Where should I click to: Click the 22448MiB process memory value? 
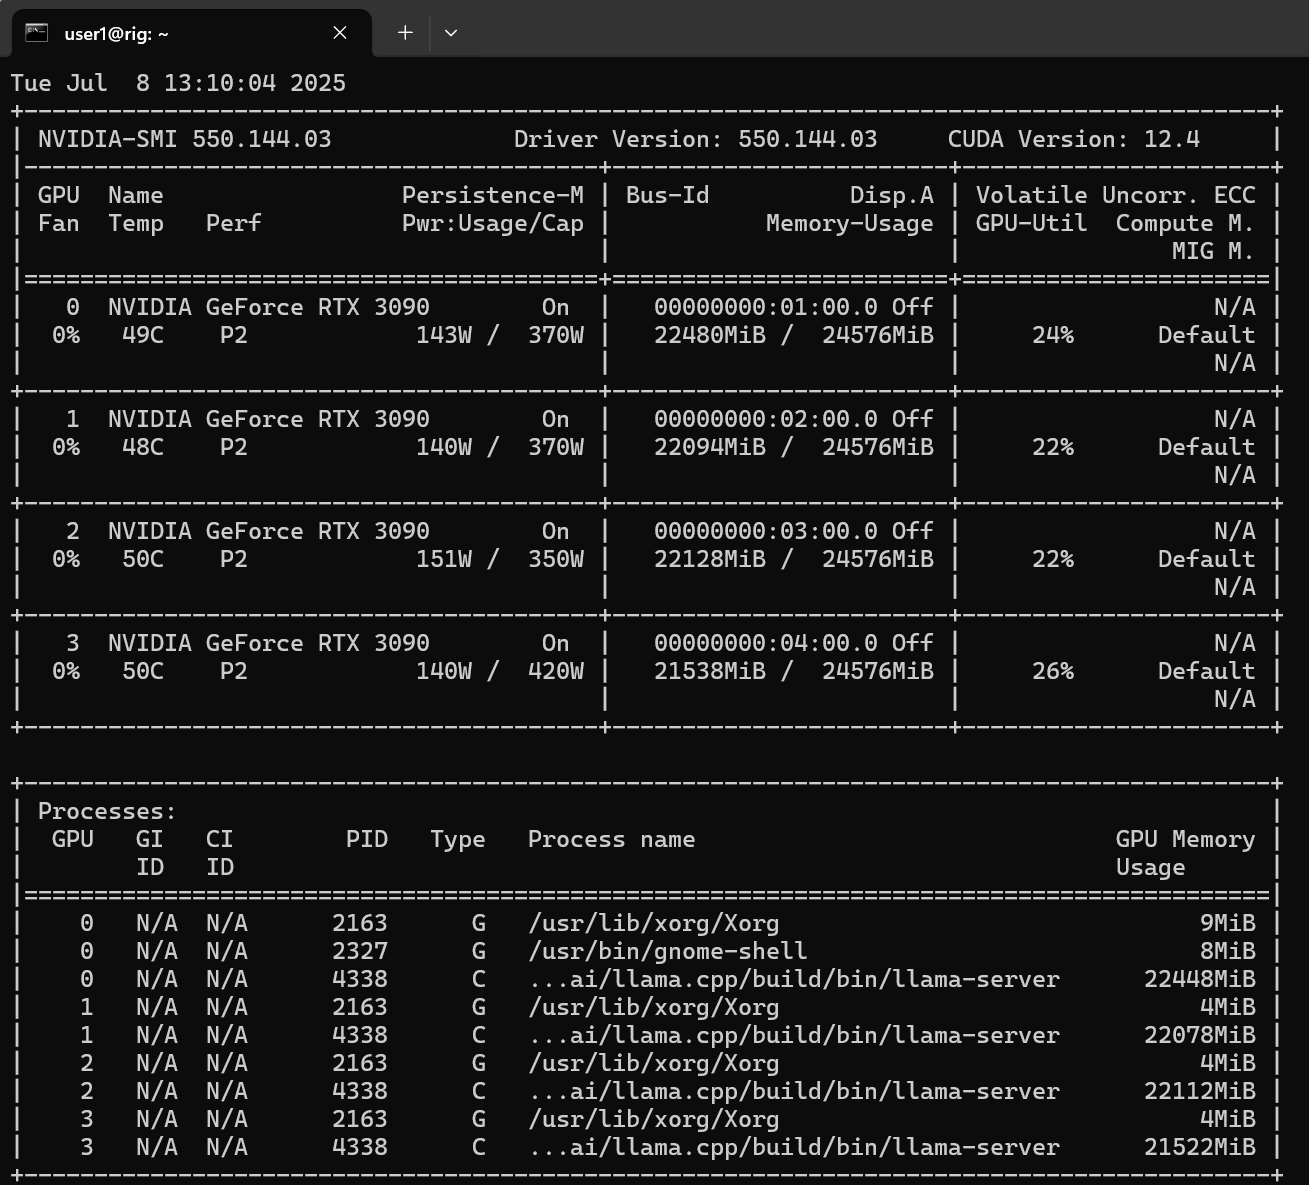coord(1200,980)
